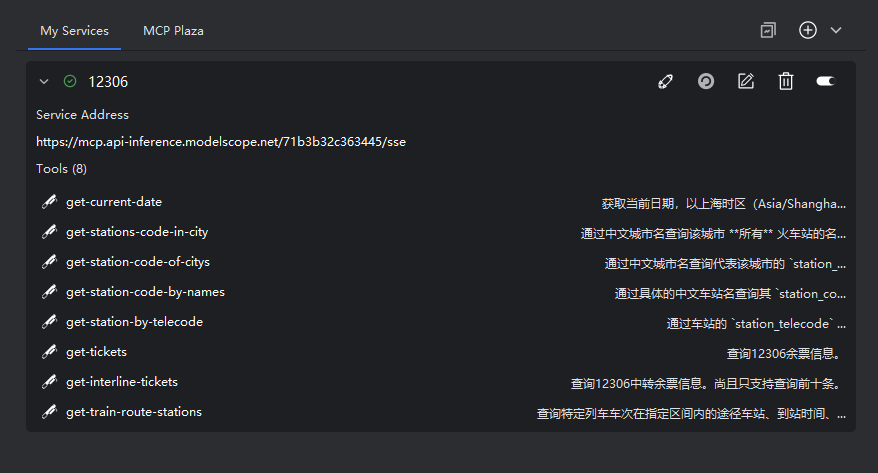Click the wrench icon beside get-current-date
Image resolution: width=878 pixels, height=473 pixels.
coord(48,202)
